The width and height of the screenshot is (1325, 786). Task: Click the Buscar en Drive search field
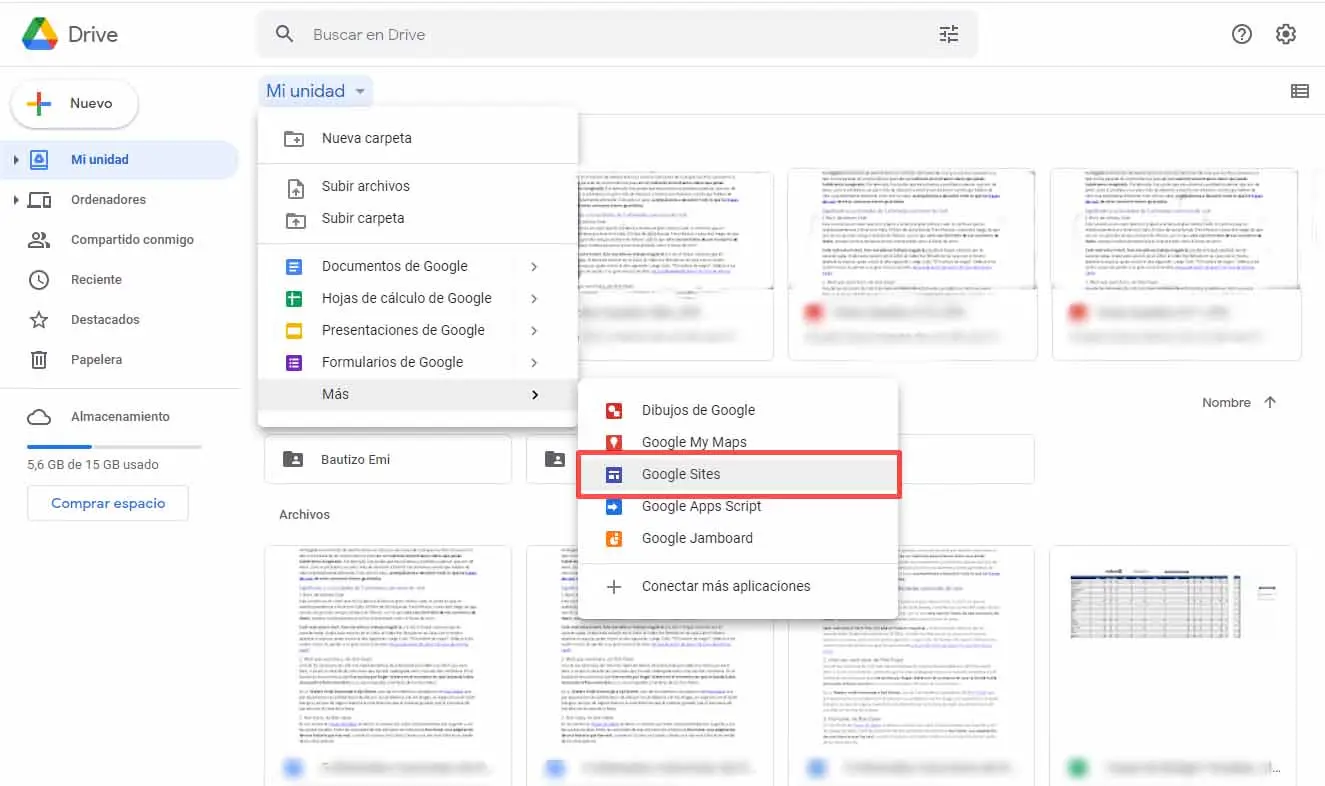click(x=617, y=34)
